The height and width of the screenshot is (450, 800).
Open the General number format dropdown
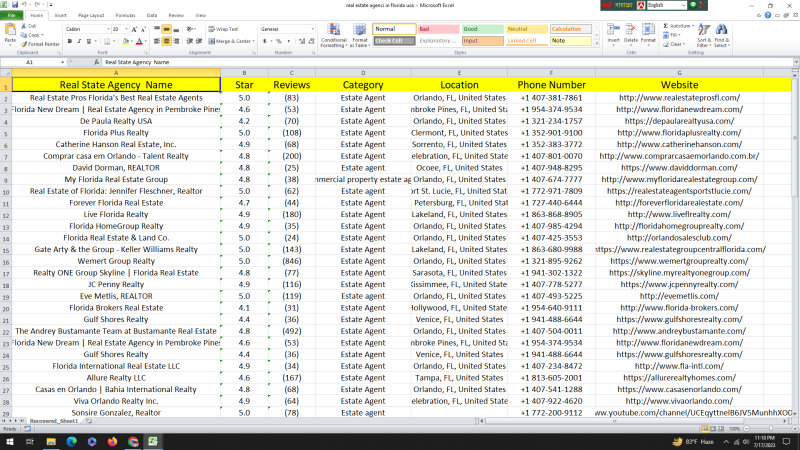pos(312,29)
